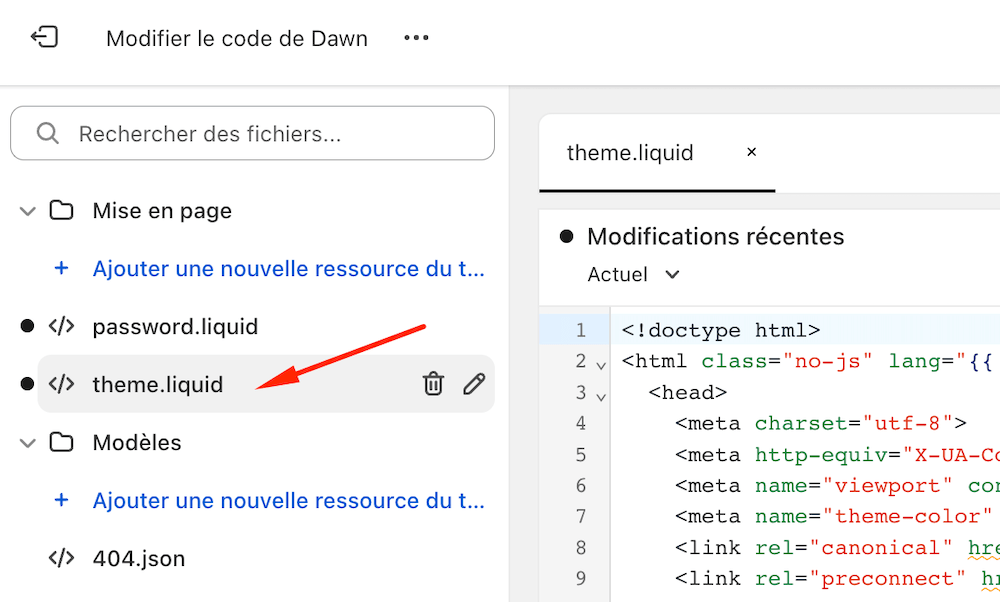Delete theme.liquid using the trash icon
The image size is (1000, 602).
point(433,383)
